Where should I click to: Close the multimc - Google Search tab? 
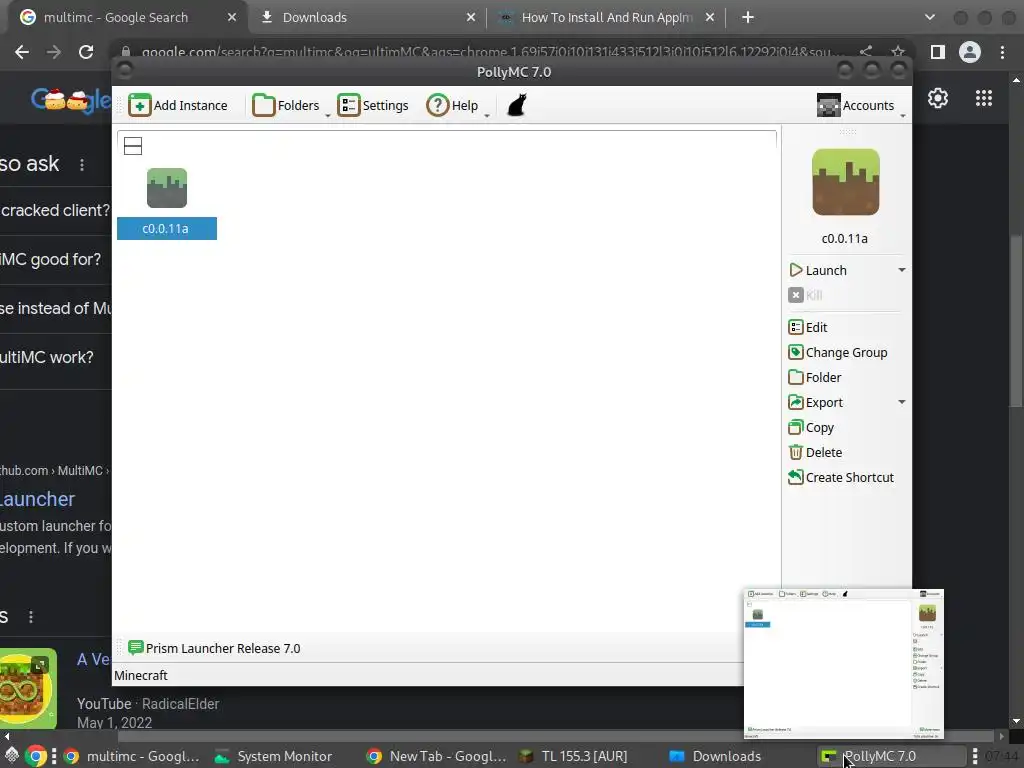(x=232, y=18)
